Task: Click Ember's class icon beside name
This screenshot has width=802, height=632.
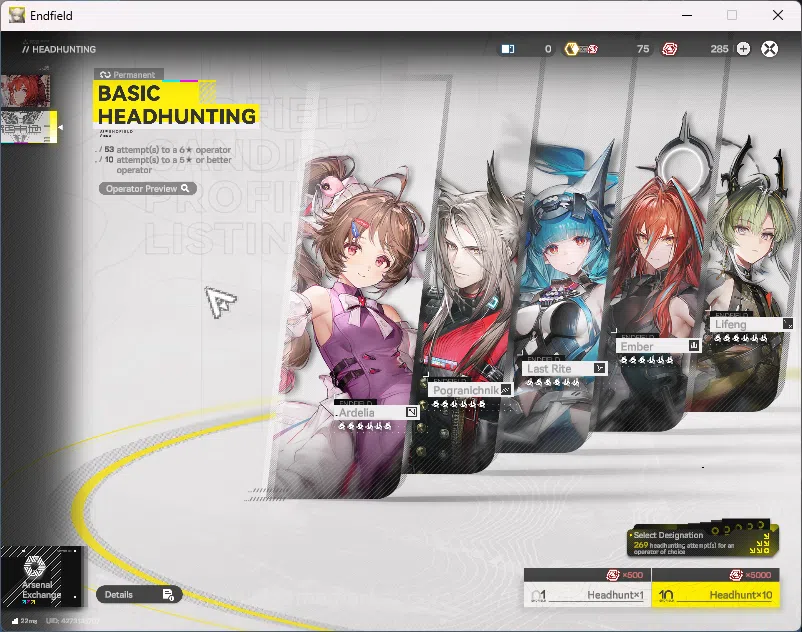Action: click(x=694, y=346)
